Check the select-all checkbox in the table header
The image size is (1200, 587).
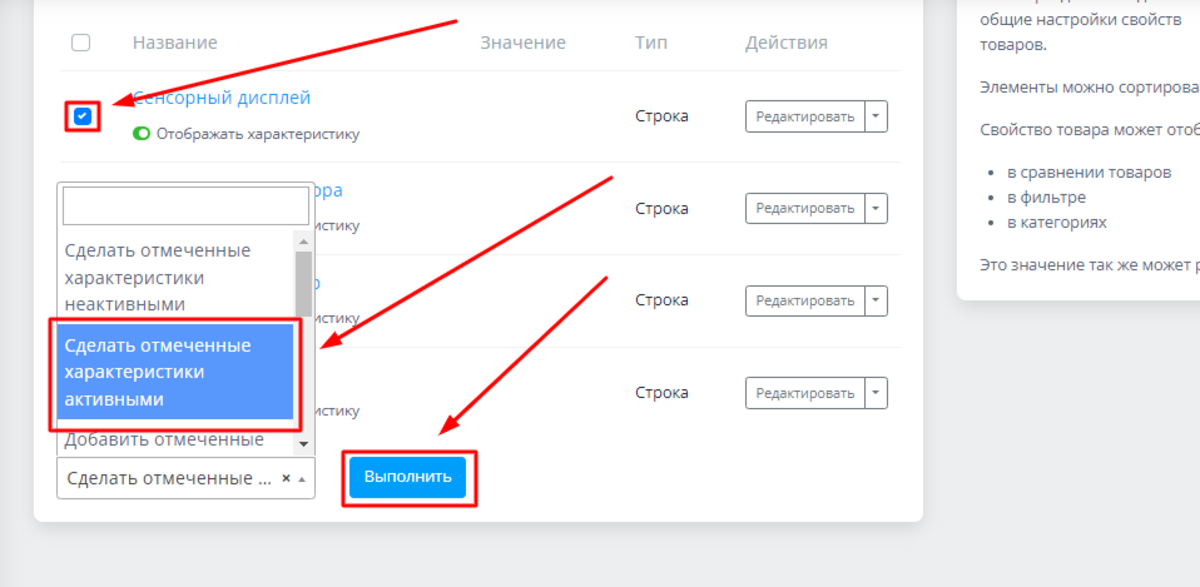point(81,42)
